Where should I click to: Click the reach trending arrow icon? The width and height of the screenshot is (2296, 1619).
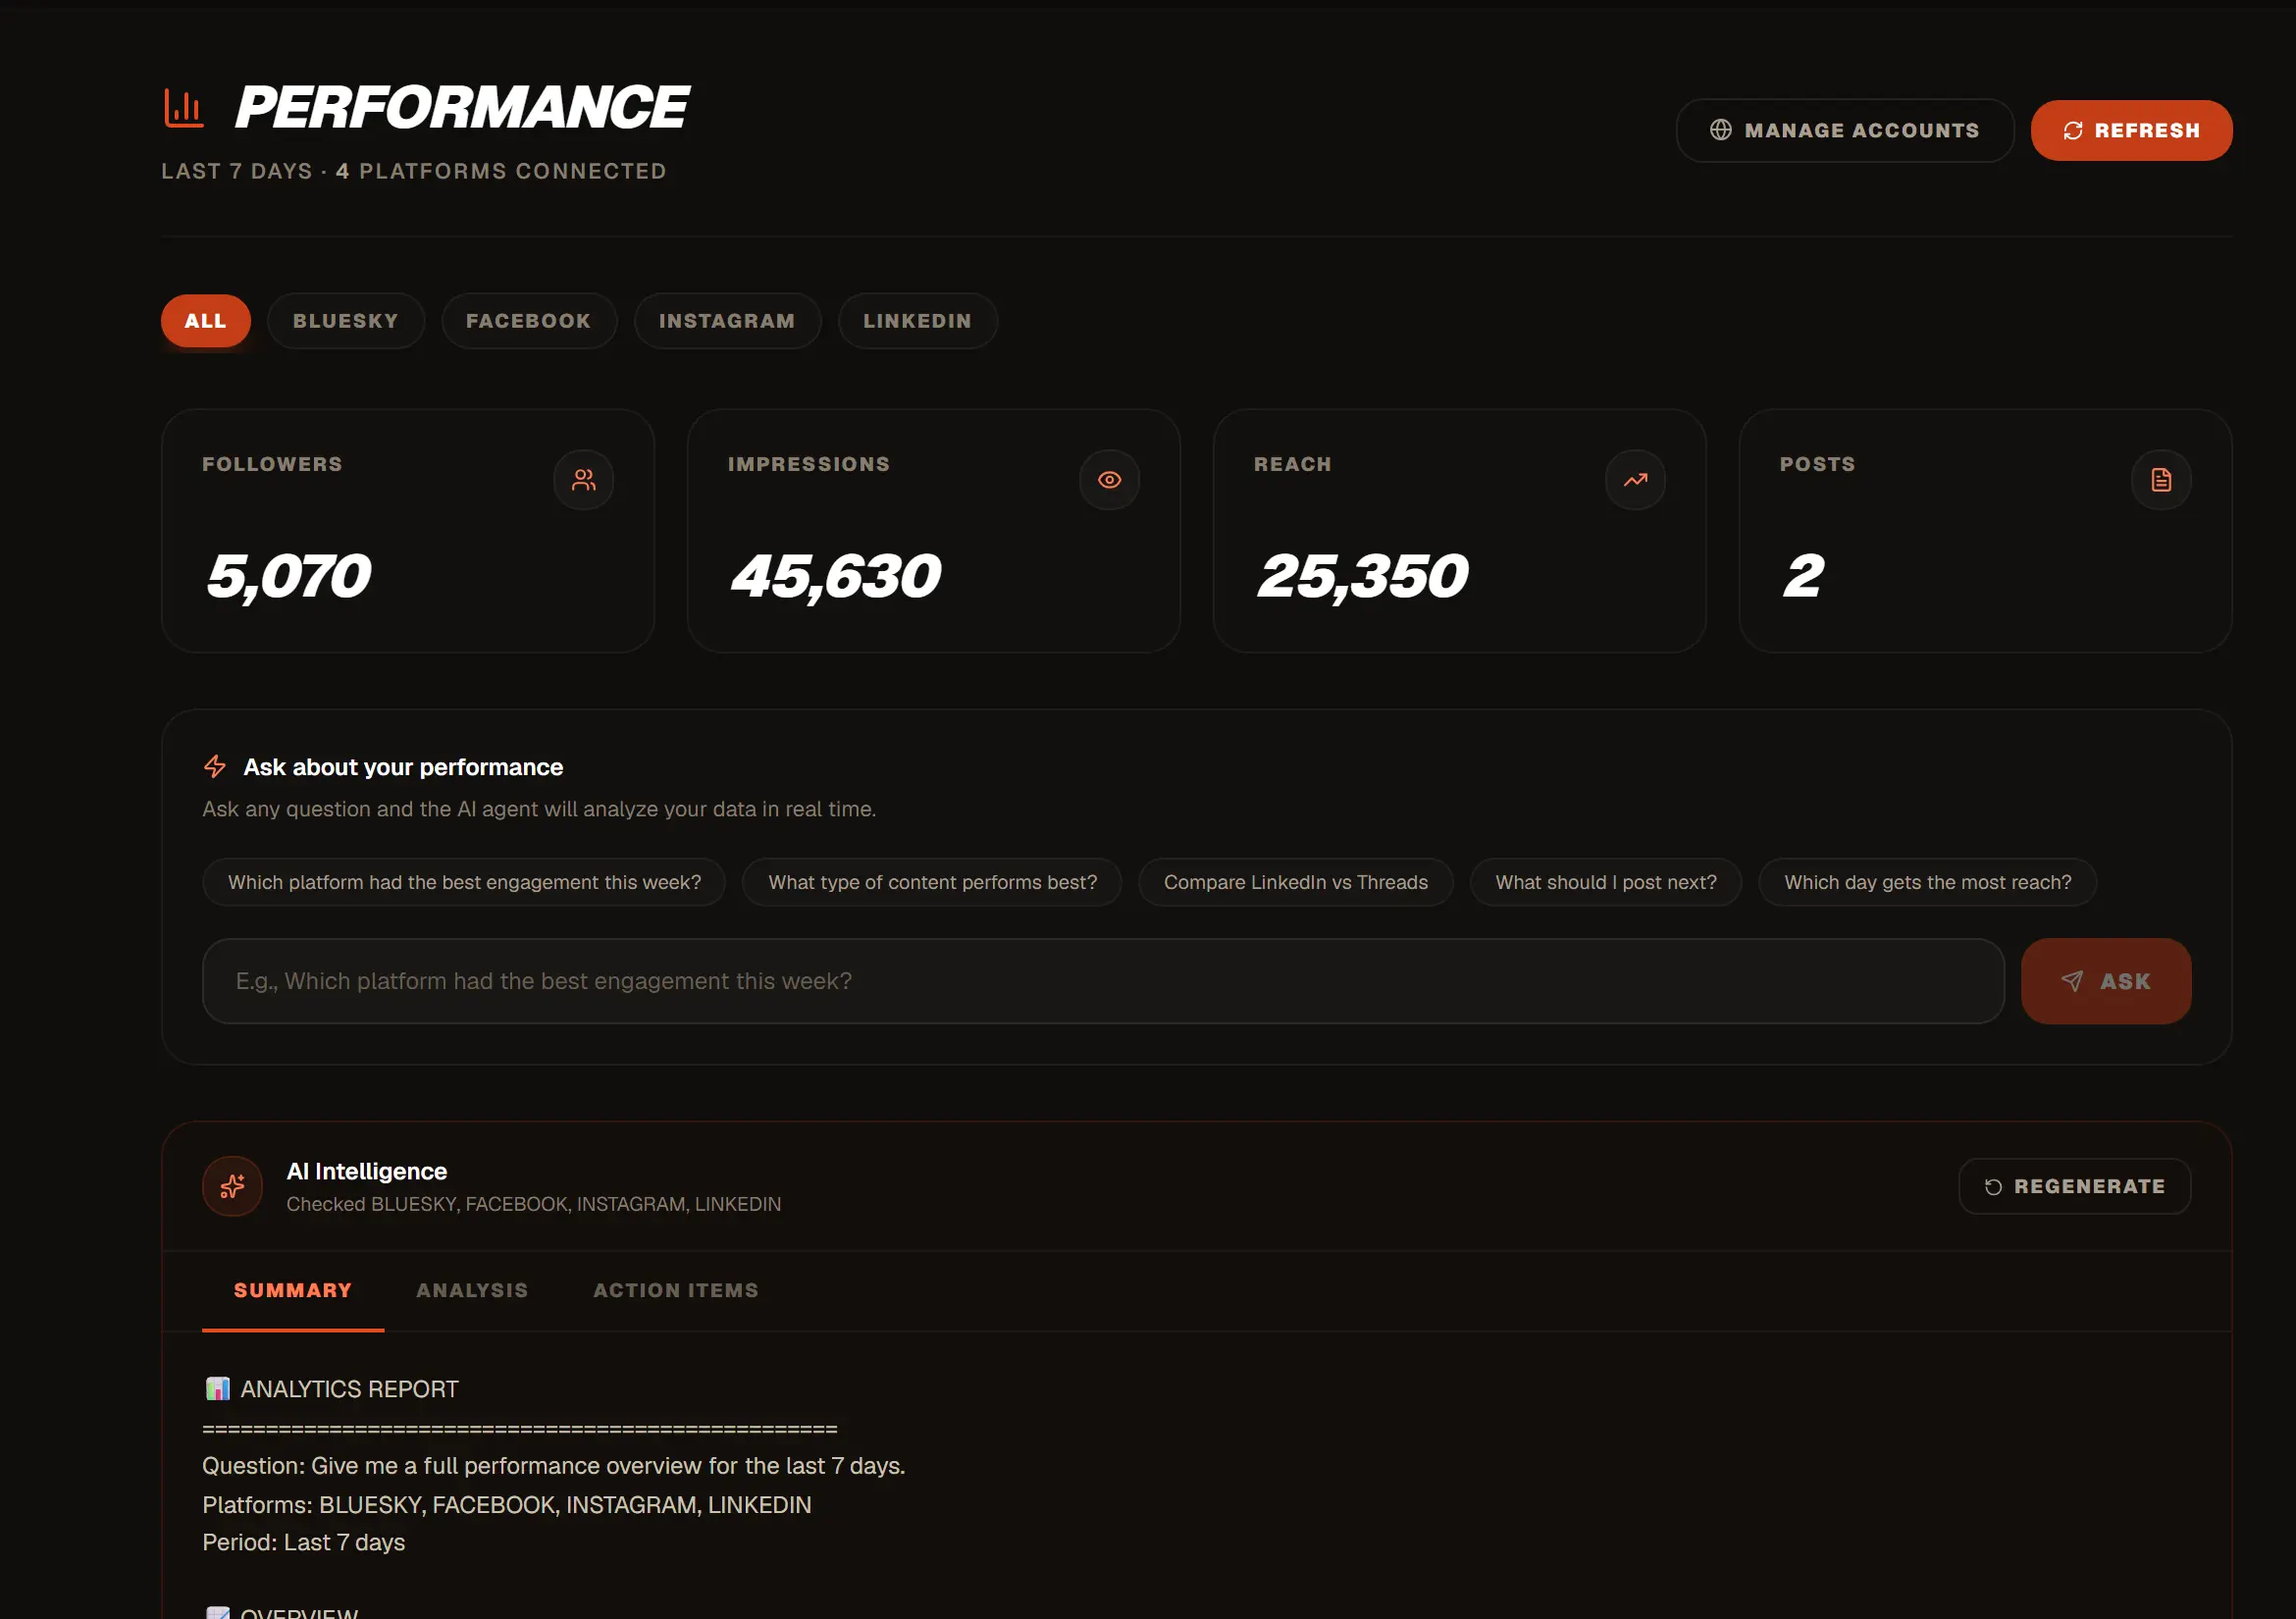1635,480
